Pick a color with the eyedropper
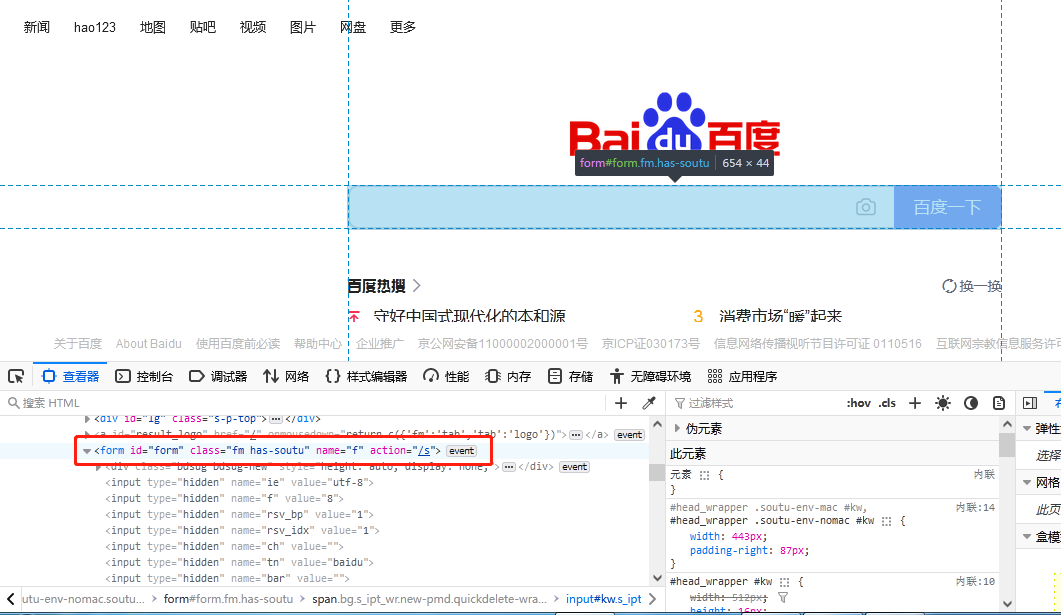Image resolution: width=1061 pixels, height=615 pixels. [x=648, y=403]
